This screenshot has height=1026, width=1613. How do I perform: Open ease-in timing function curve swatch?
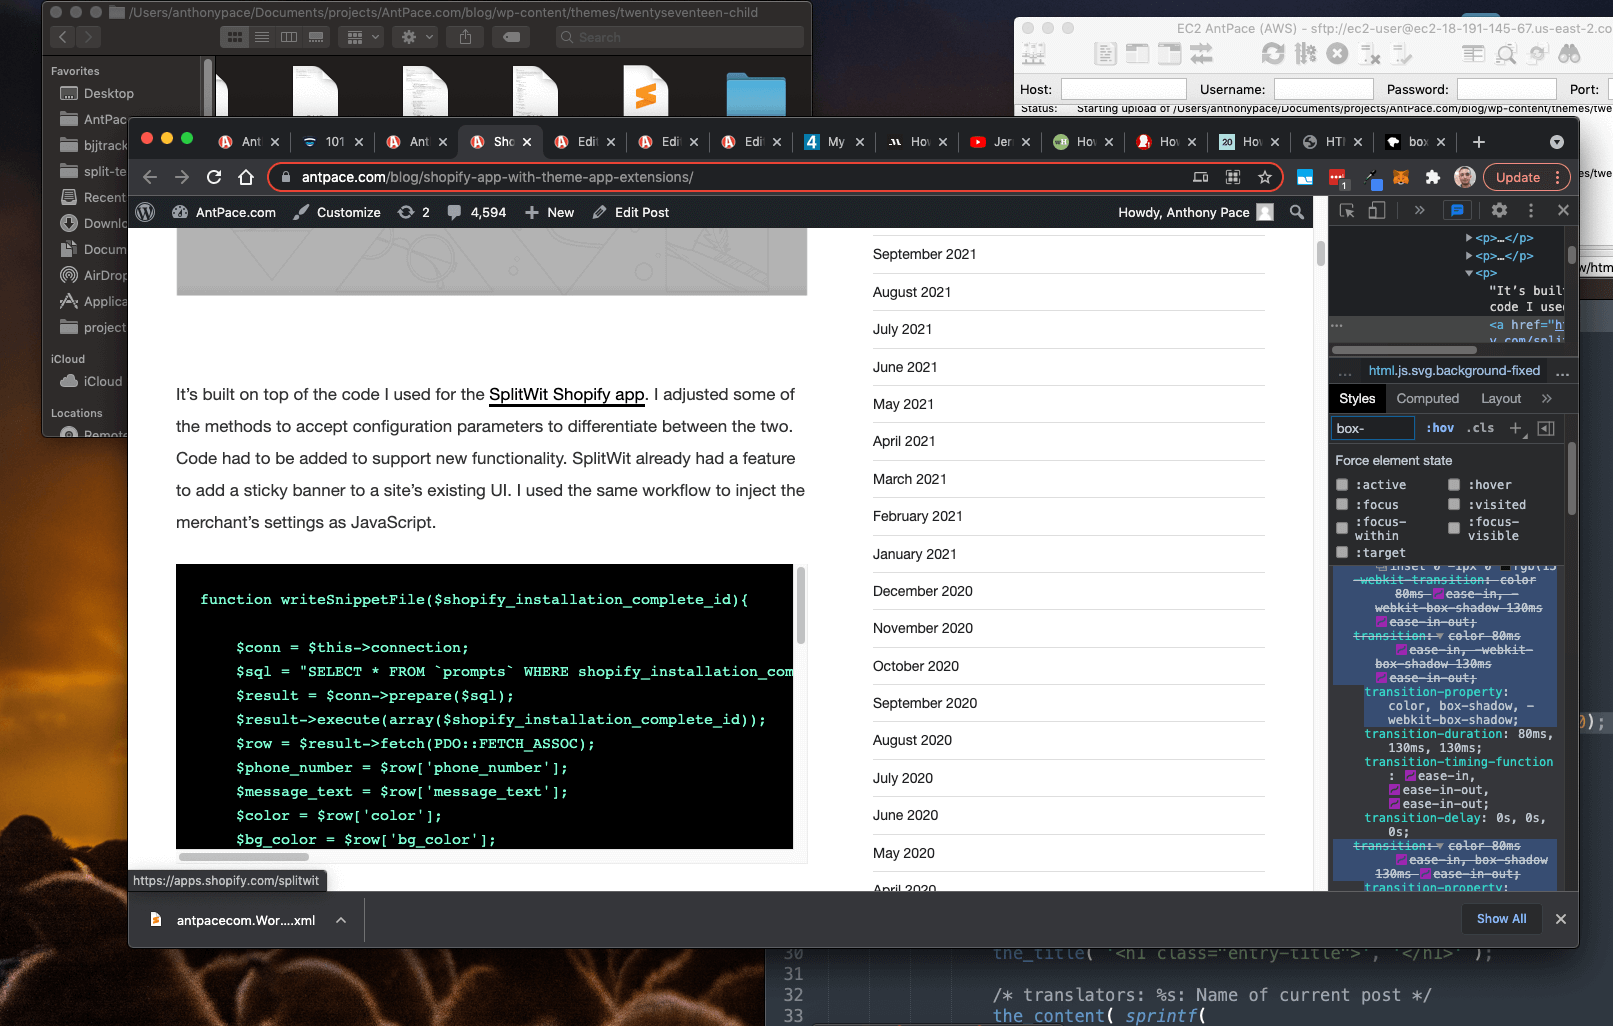tap(1410, 776)
